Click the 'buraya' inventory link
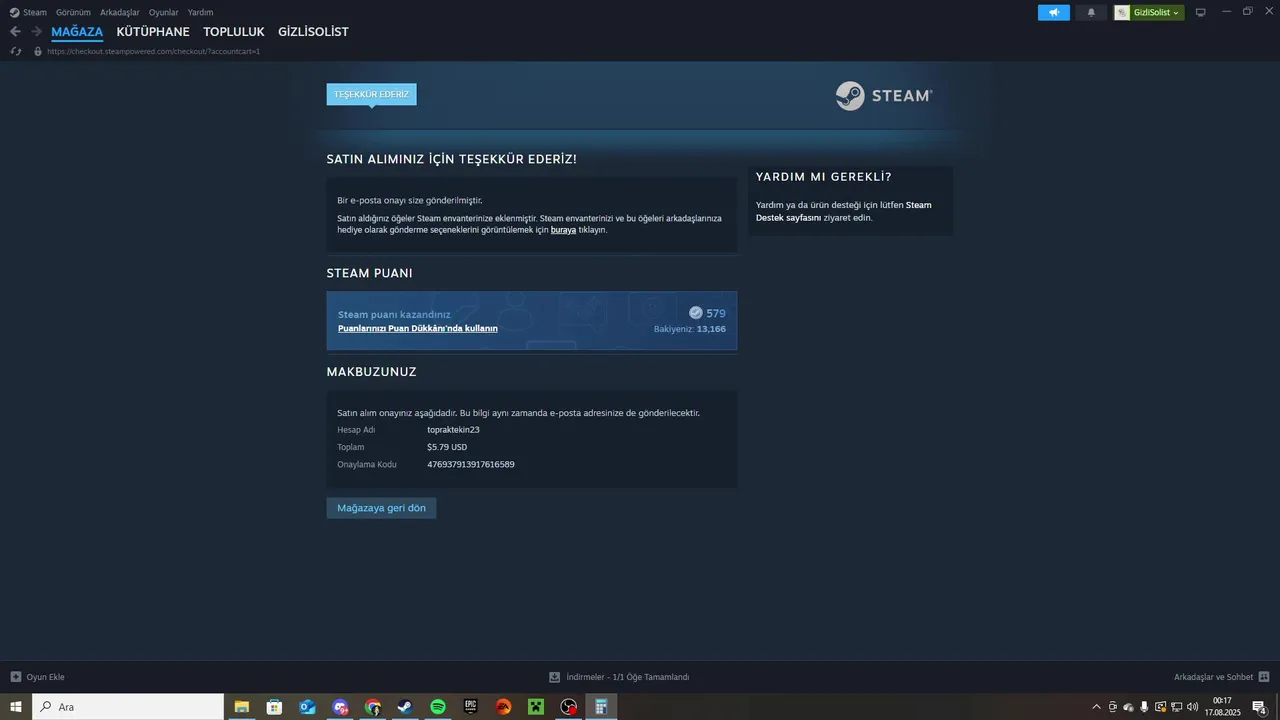The width and height of the screenshot is (1280, 720). [x=563, y=230]
